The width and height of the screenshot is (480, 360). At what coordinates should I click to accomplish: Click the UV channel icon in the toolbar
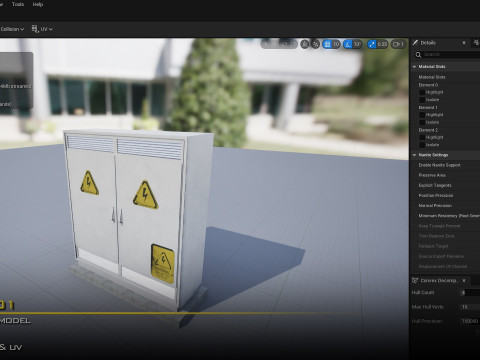coord(35,29)
